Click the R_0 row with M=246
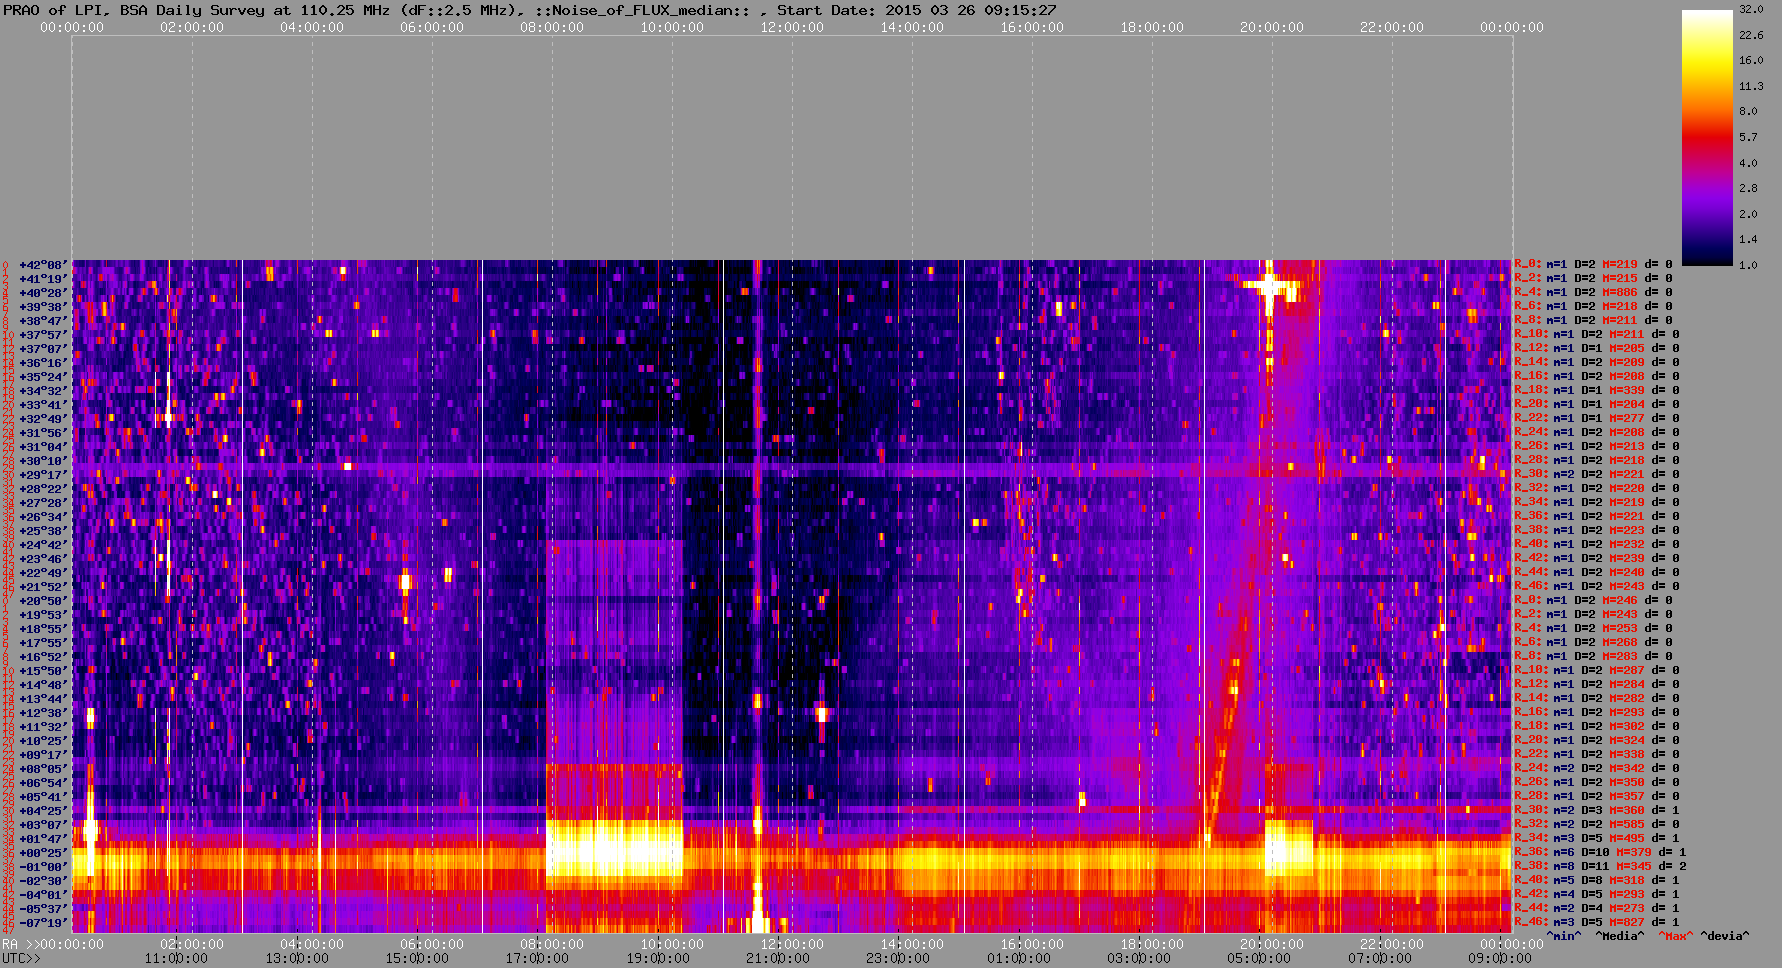 coord(1596,601)
